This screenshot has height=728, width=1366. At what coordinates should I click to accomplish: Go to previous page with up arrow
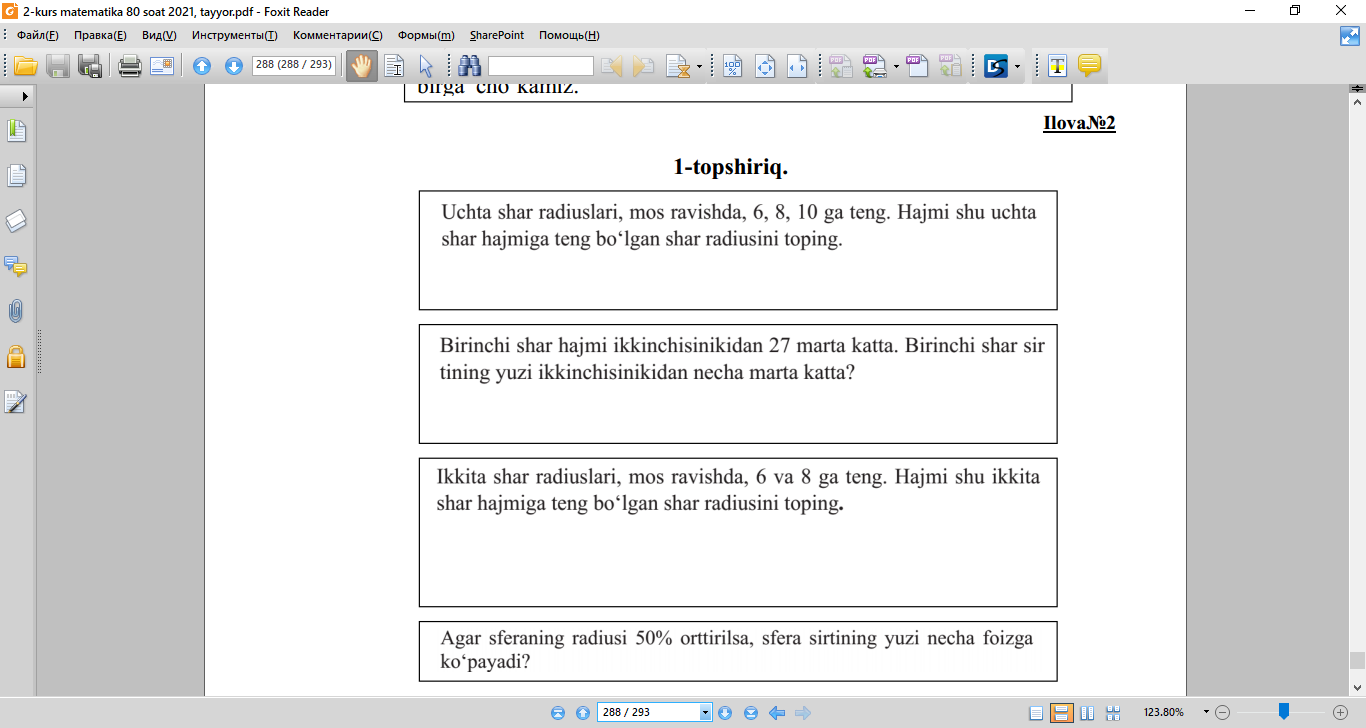[x=202, y=67]
